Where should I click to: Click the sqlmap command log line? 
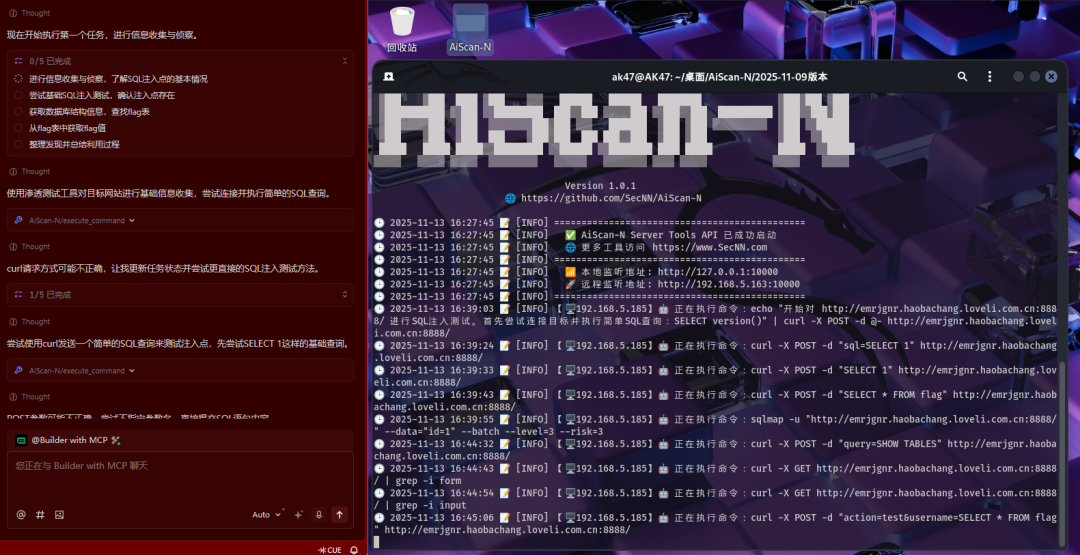tap(715, 425)
